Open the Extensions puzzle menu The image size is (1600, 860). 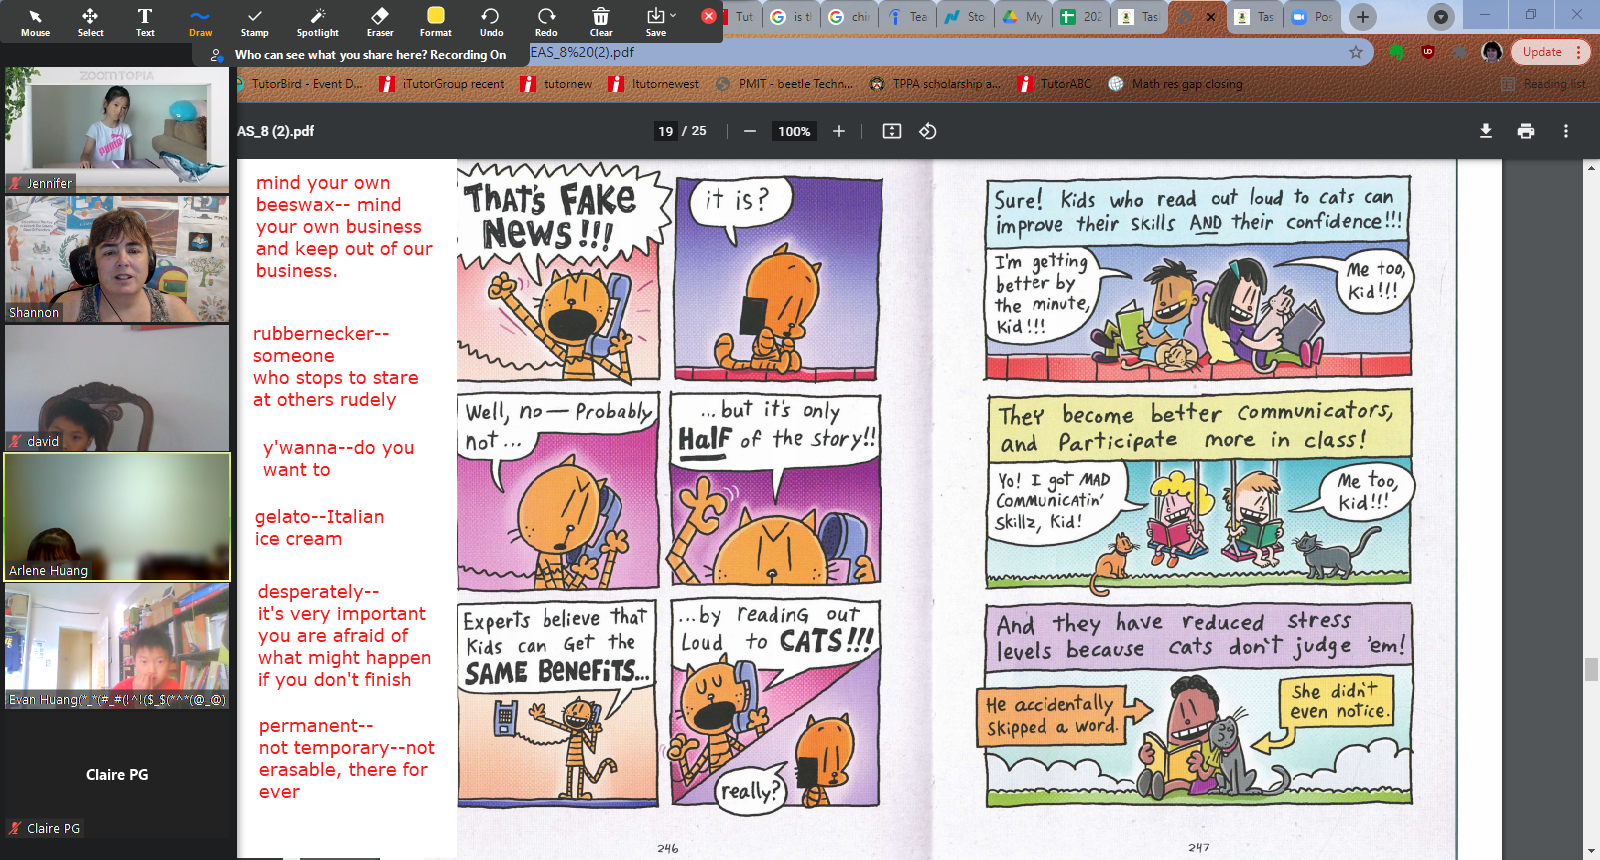pyautogui.click(x=1460, y=52)
